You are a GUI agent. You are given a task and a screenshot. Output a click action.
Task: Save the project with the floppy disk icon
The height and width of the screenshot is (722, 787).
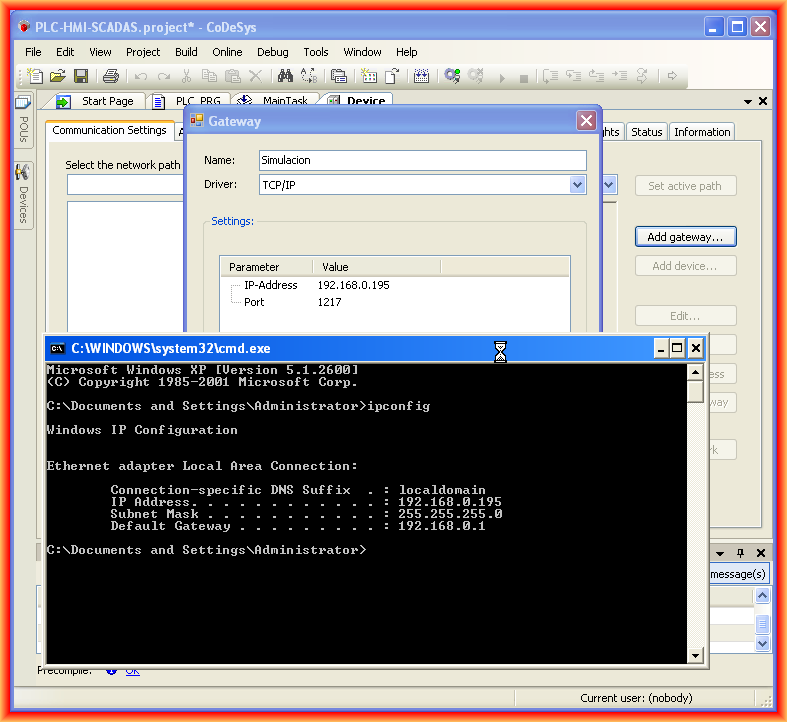tap(81, 76)
